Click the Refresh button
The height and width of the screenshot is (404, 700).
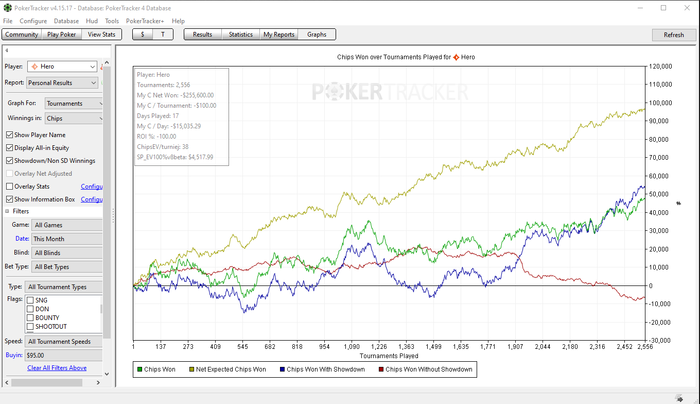[x=674, y=35]
